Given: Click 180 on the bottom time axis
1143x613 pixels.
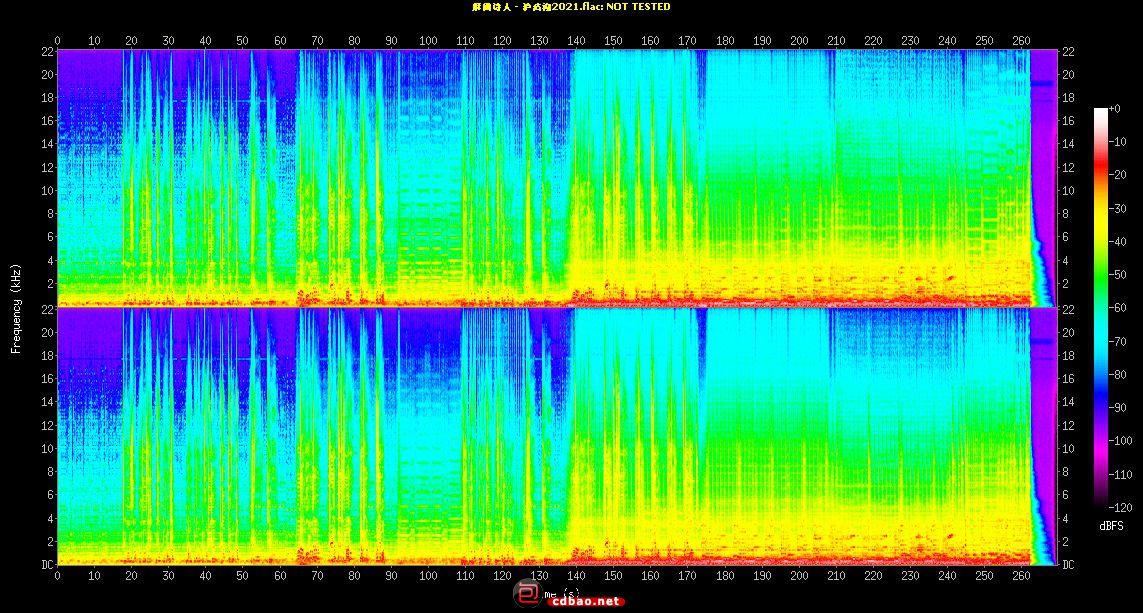Looking at the screenshot, I should point(725,576).
